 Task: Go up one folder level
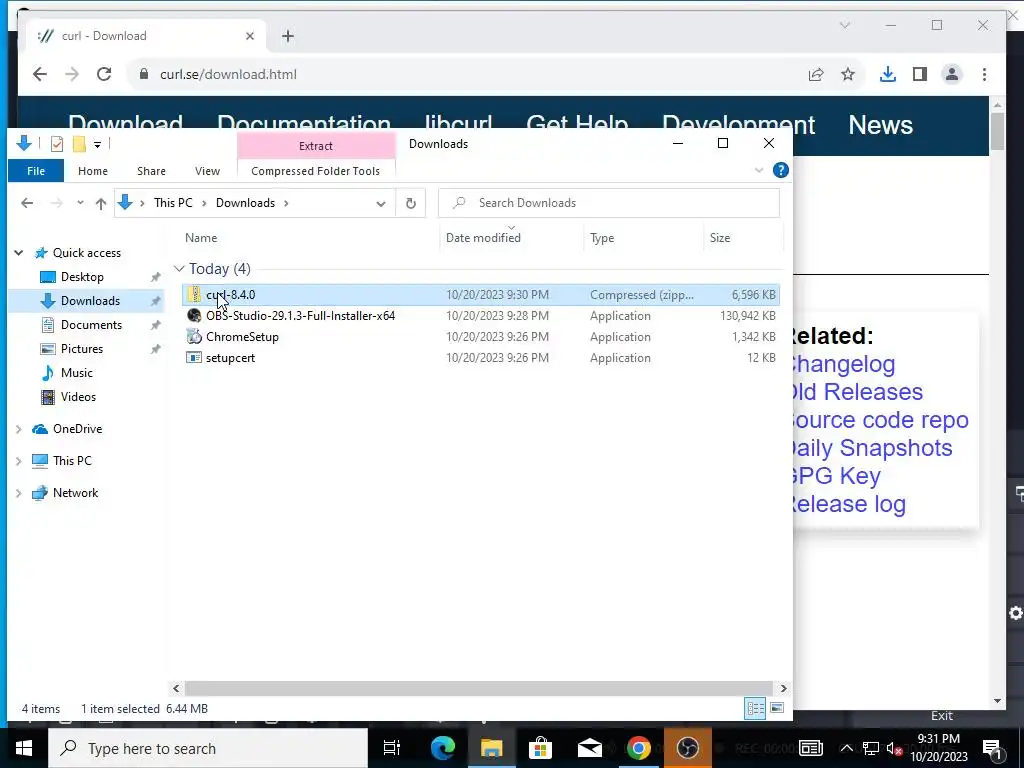coord(101,203)
